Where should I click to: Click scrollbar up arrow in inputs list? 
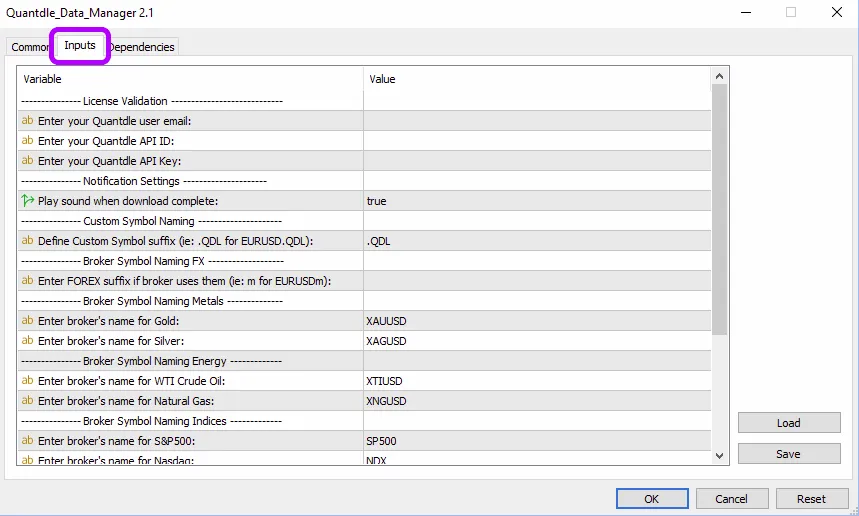pyautogui.click(x=719, y=76)
